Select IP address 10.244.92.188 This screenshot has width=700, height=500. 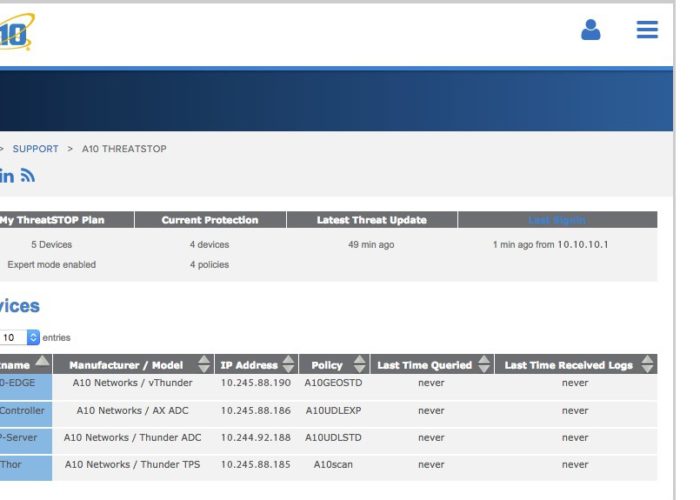(x=256, y=438)
